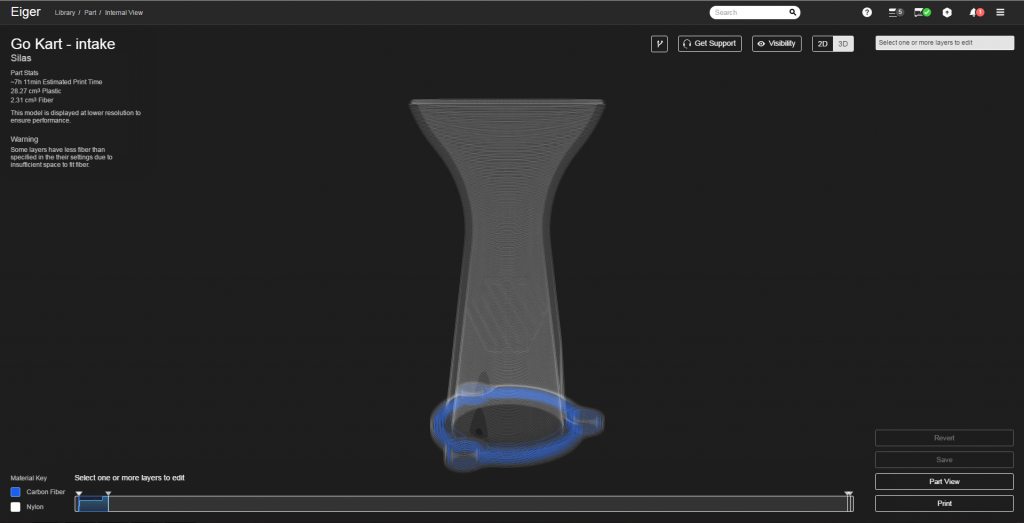The height and width of the screenshot is (523, 1024).
Task: Click the printer status icon with green check
Action: 923,12
